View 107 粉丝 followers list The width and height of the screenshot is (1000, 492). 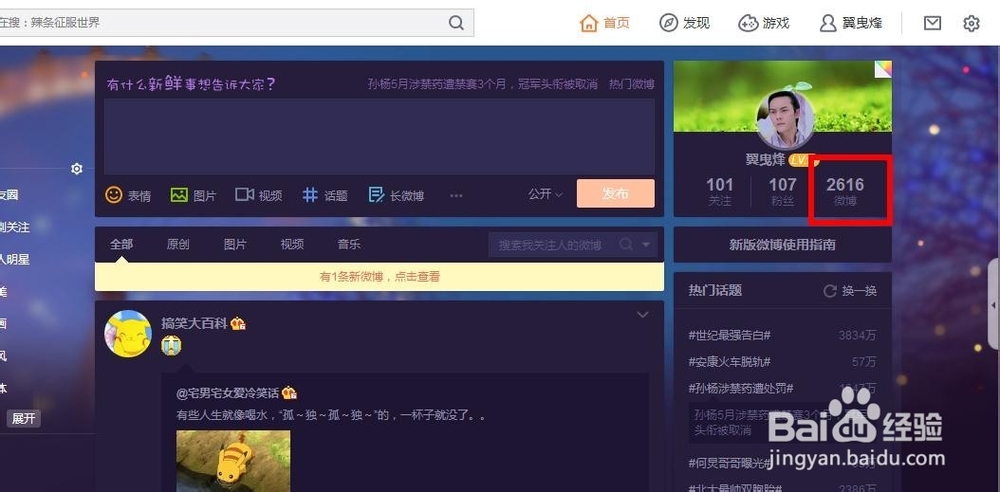782,191
